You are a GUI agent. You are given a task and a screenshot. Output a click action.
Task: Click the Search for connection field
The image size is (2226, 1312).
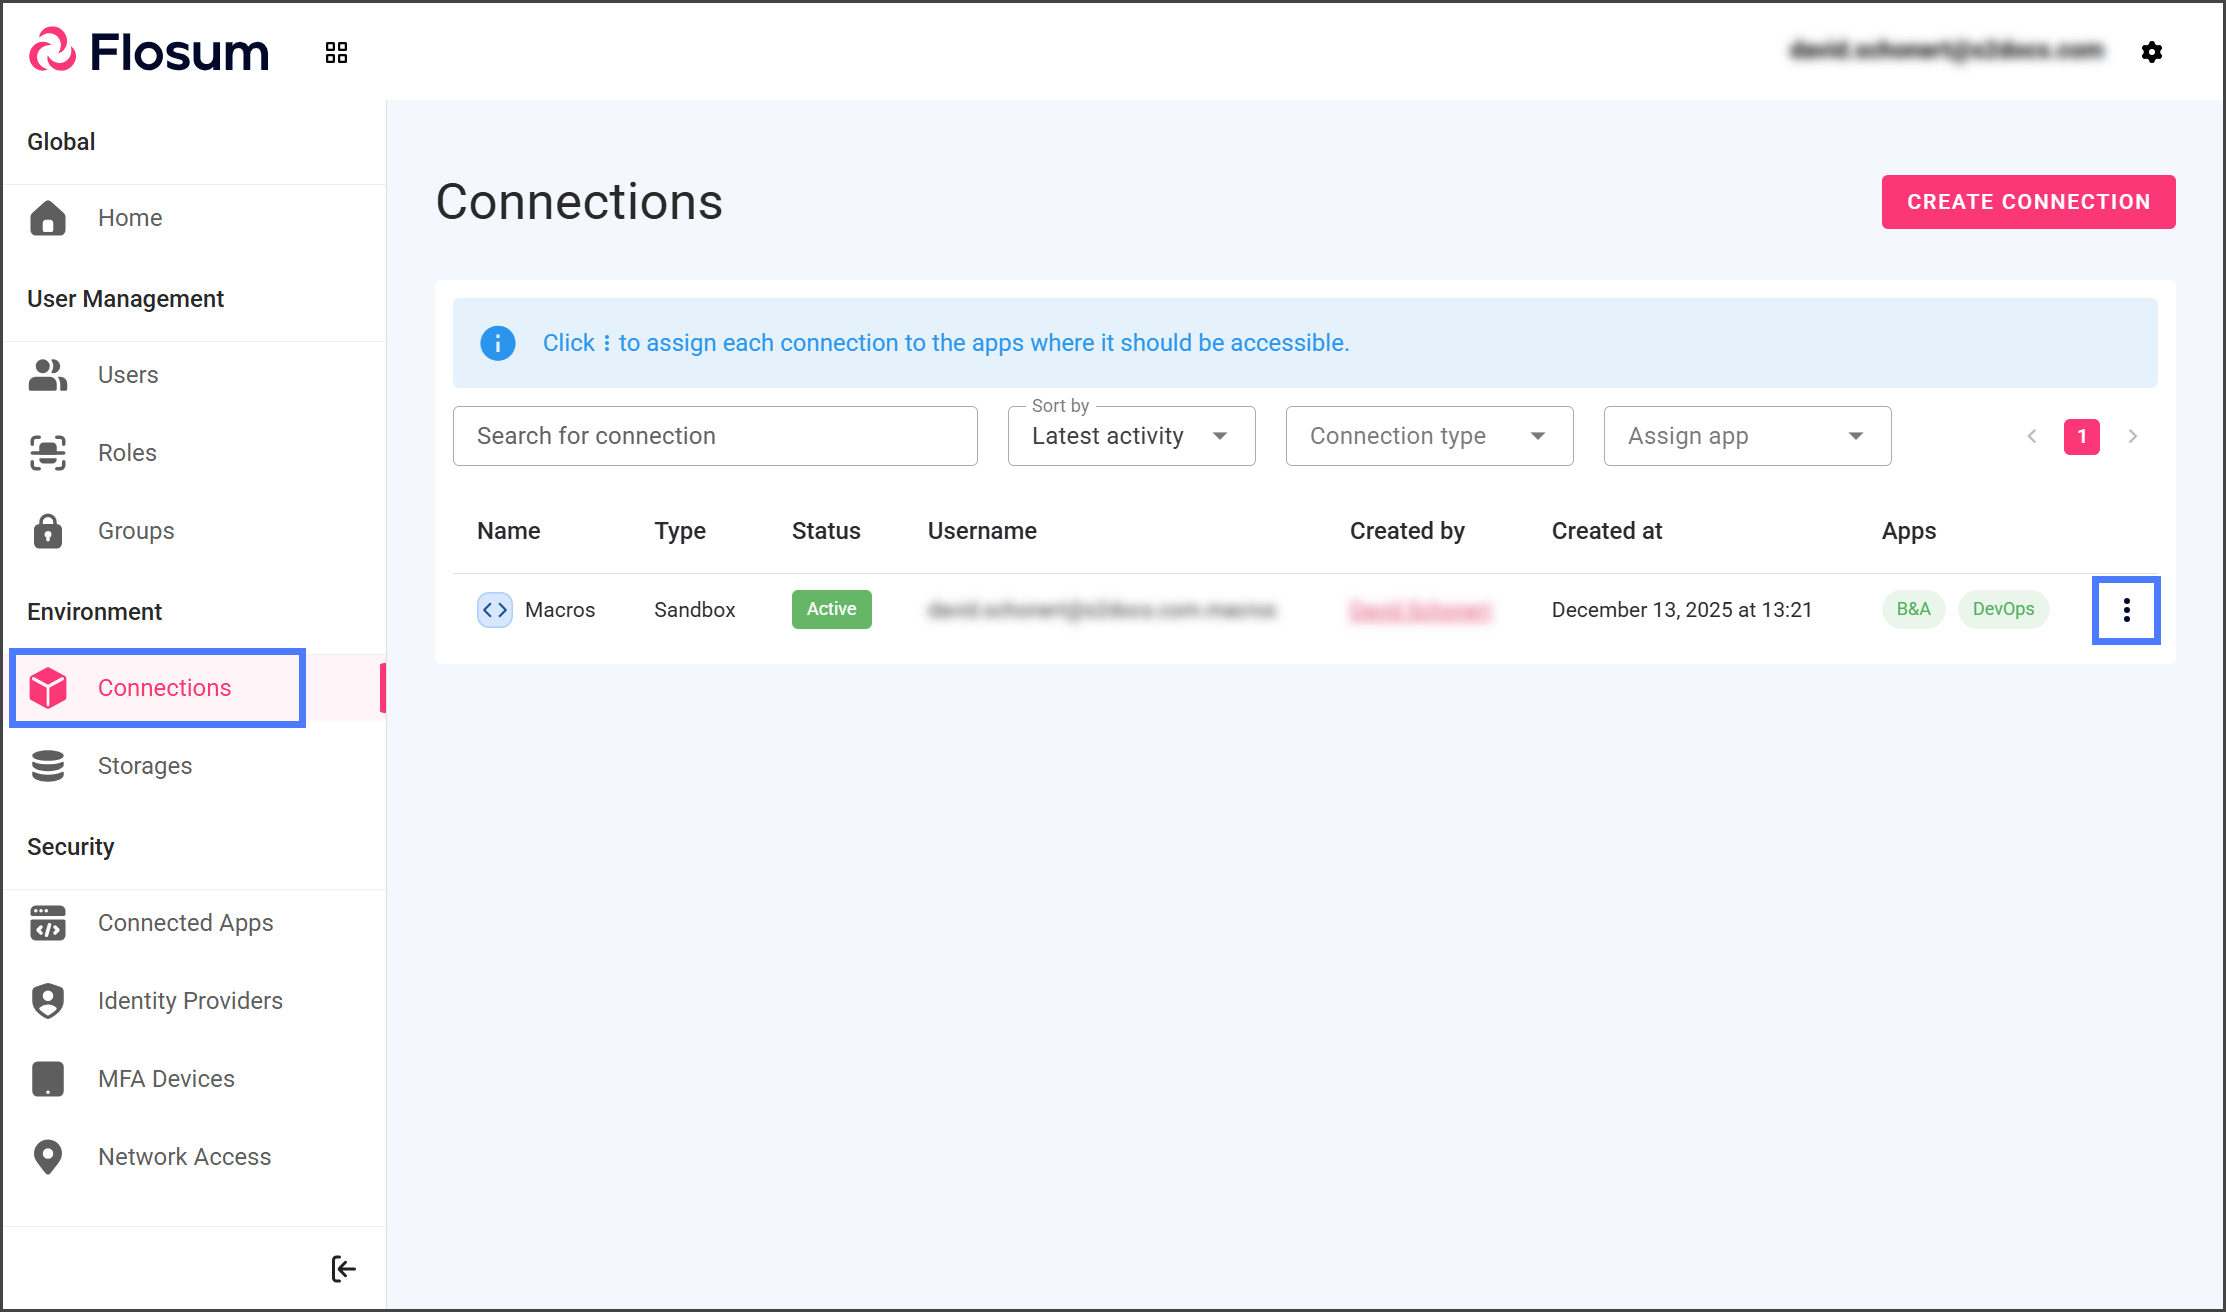click(715, 436)
